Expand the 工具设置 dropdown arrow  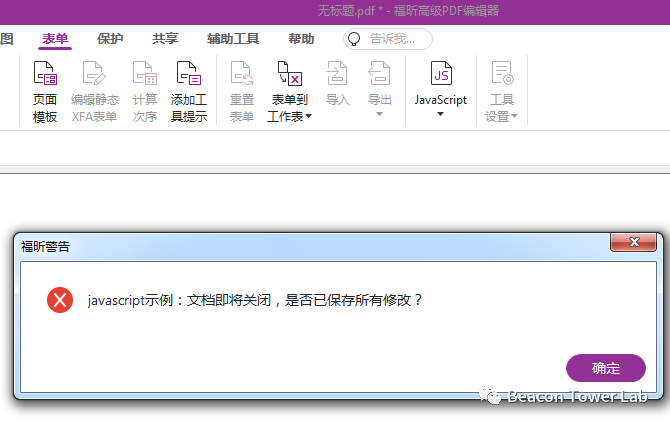(x=514, y=116)
